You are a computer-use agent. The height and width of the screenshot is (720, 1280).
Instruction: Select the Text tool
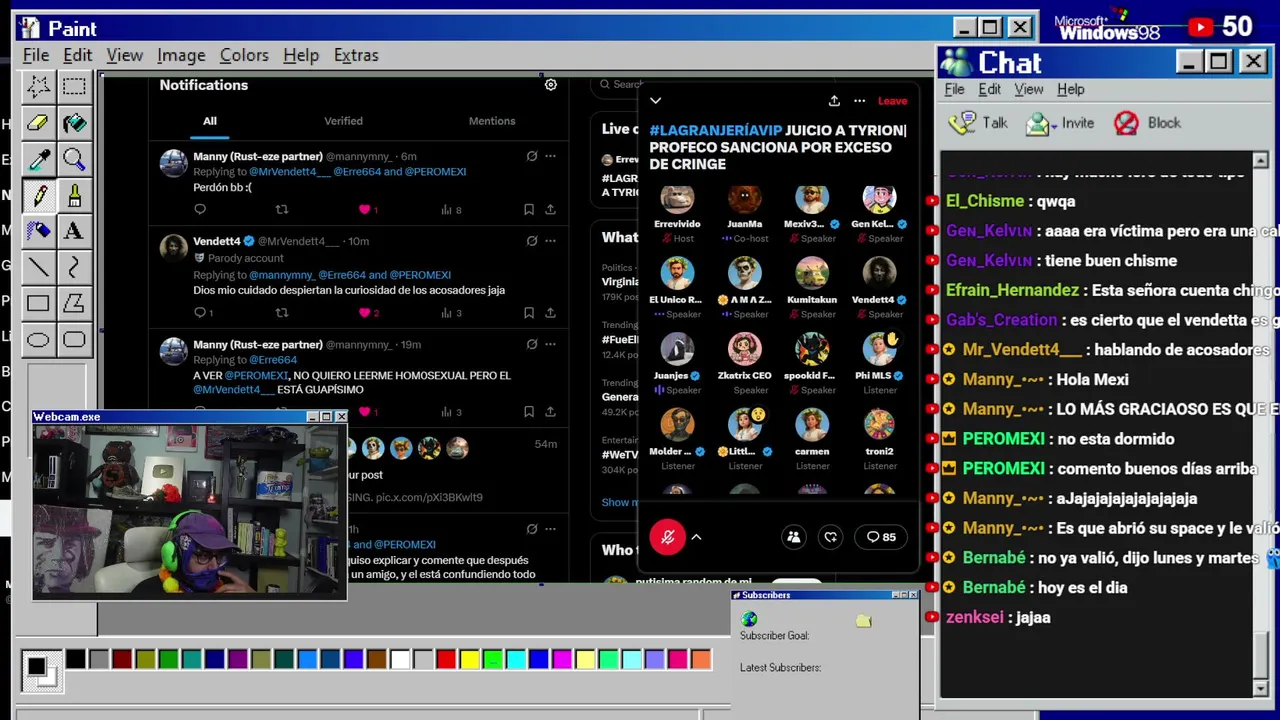(74, 230)
